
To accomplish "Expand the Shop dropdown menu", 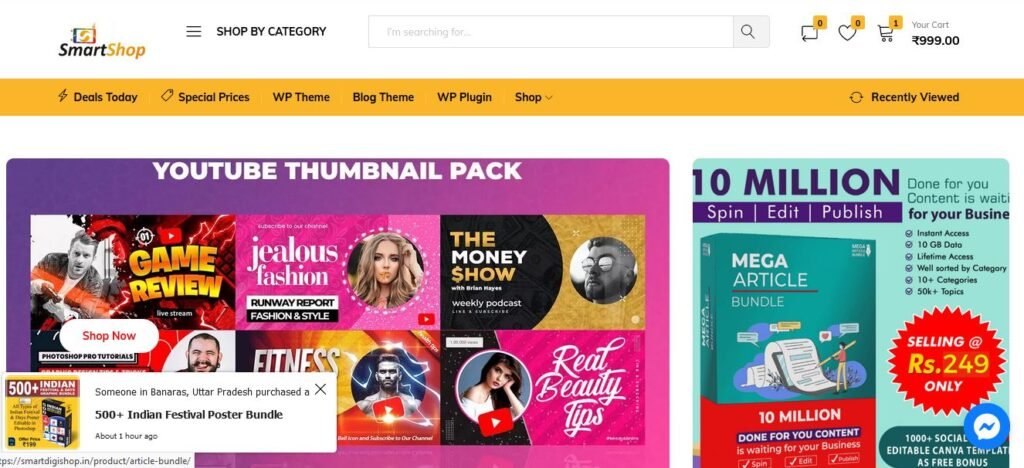I will [534, 97].
